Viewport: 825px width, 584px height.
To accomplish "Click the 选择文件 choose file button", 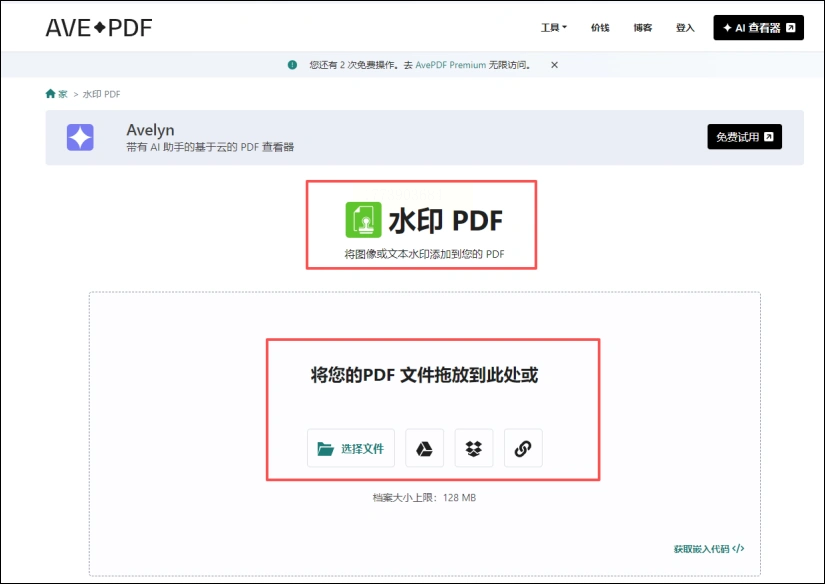I will click(x=351, y=448).
